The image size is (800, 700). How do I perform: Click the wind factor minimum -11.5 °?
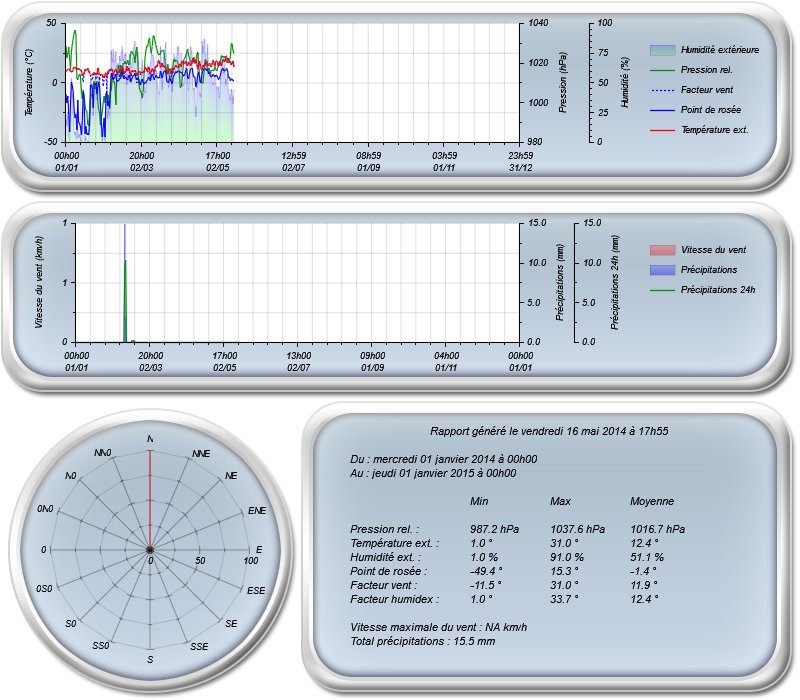[486, 586]
